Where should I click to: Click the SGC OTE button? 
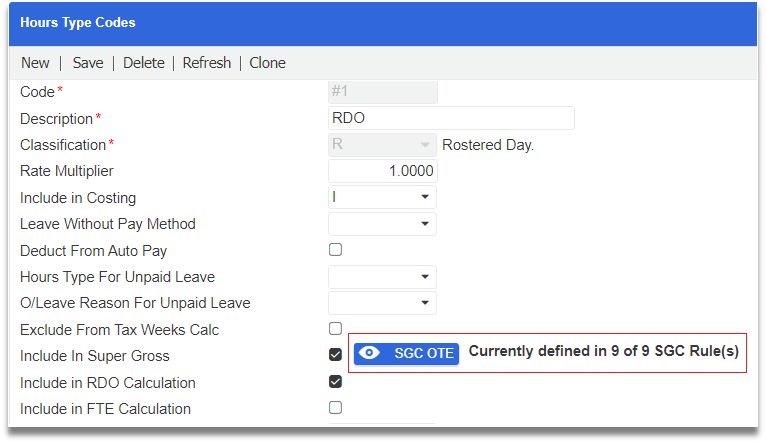pos(406,353)
